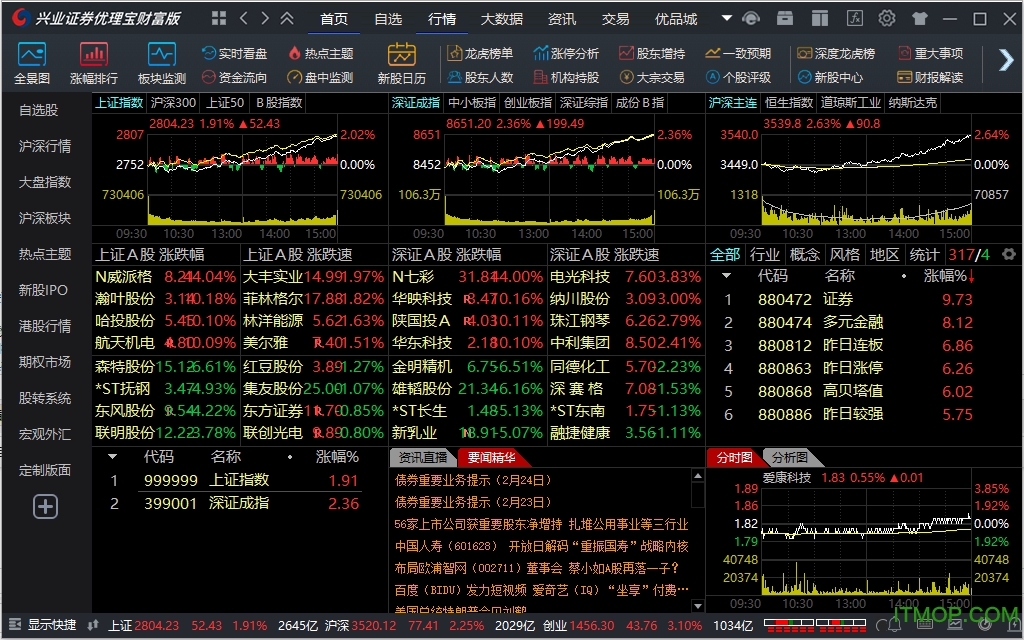Screen dimensions: 1024x640
Task: Open 新股中心 IPO center
Action: click(x=830, y=78)
